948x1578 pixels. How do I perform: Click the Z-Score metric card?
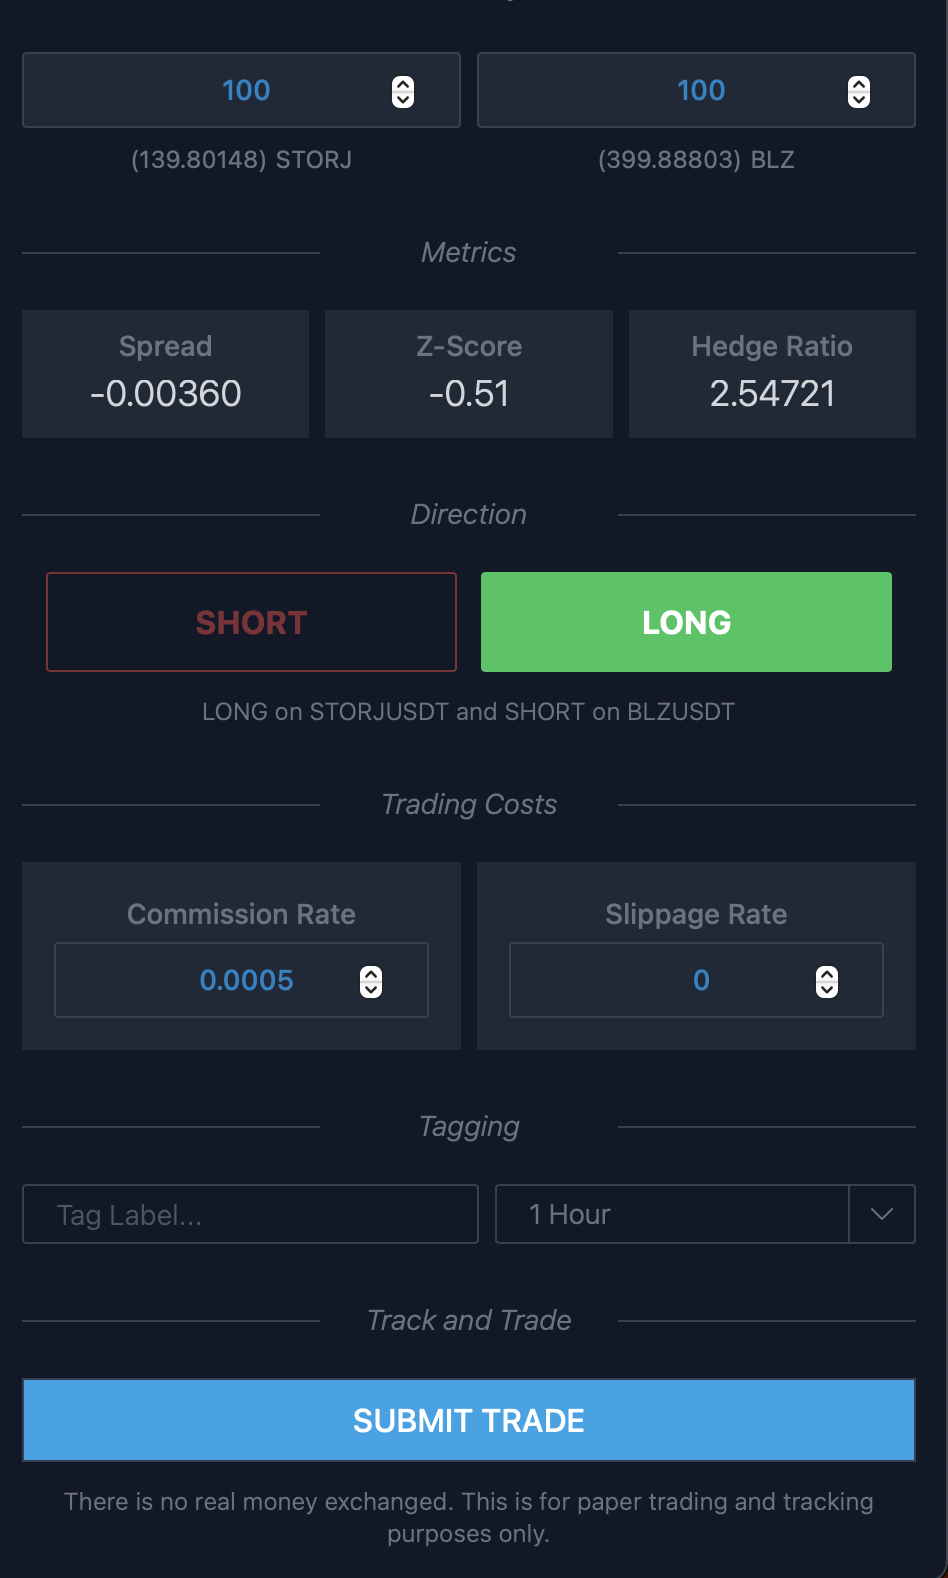click(x=468, y=374)
